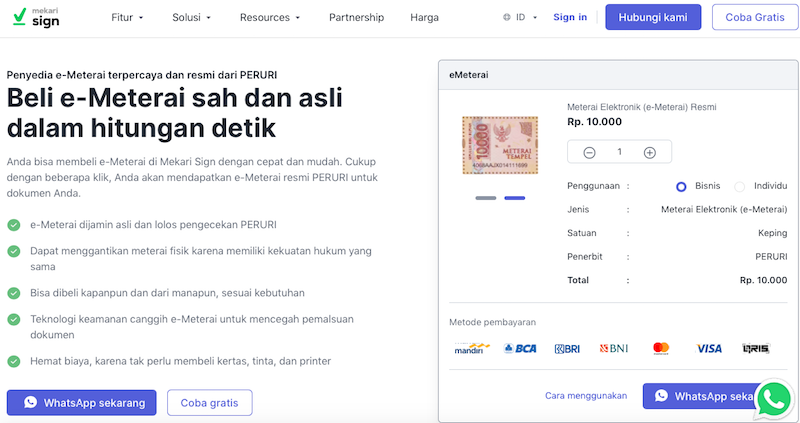
Task: Click the Coba gratis outline button
Action: (x=210, y=403)
